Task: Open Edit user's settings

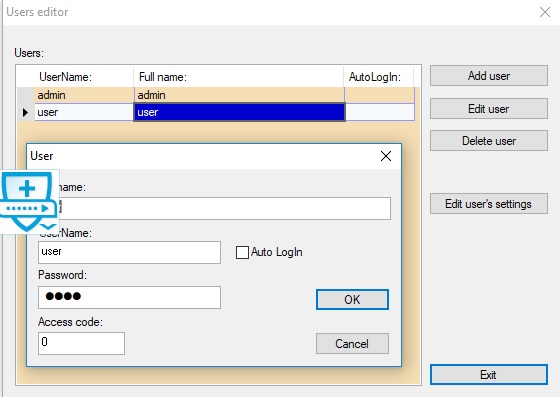Action: click(x=489, y=204)
